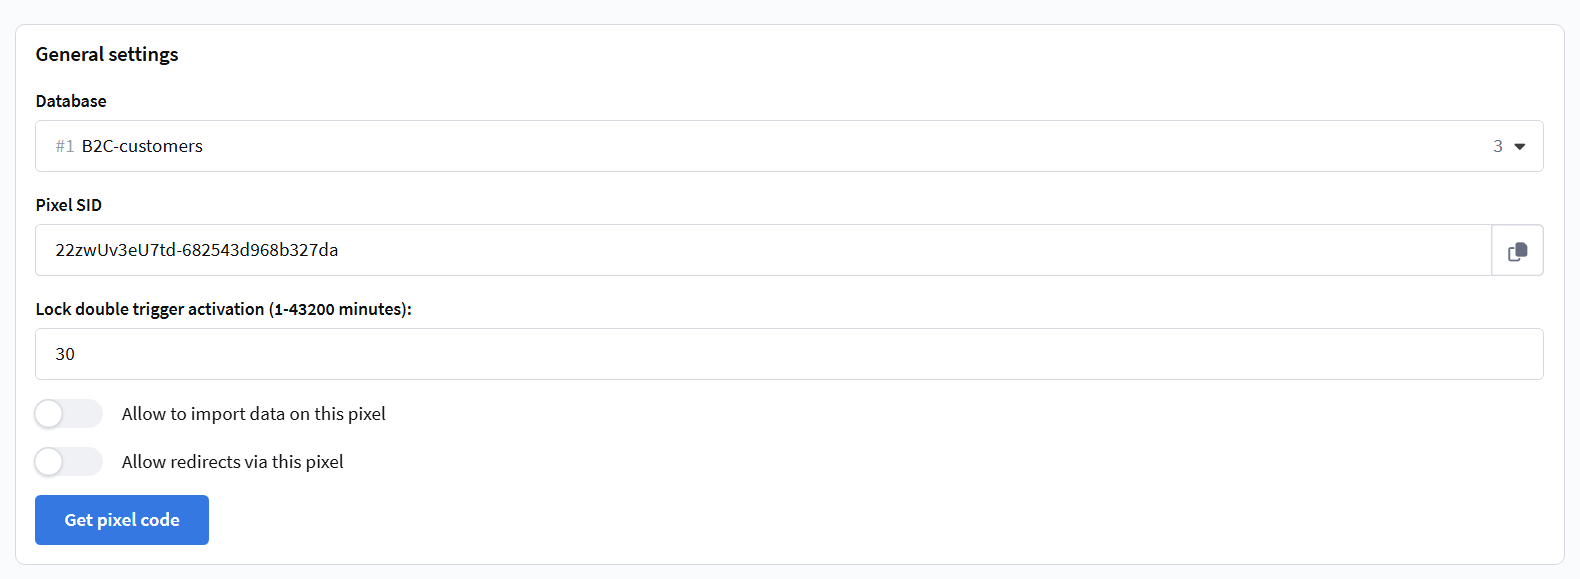Click the 'Allow to import data on this pixel' label
The height and width of the screenshot is (579, 1580).
pos(253,414)
